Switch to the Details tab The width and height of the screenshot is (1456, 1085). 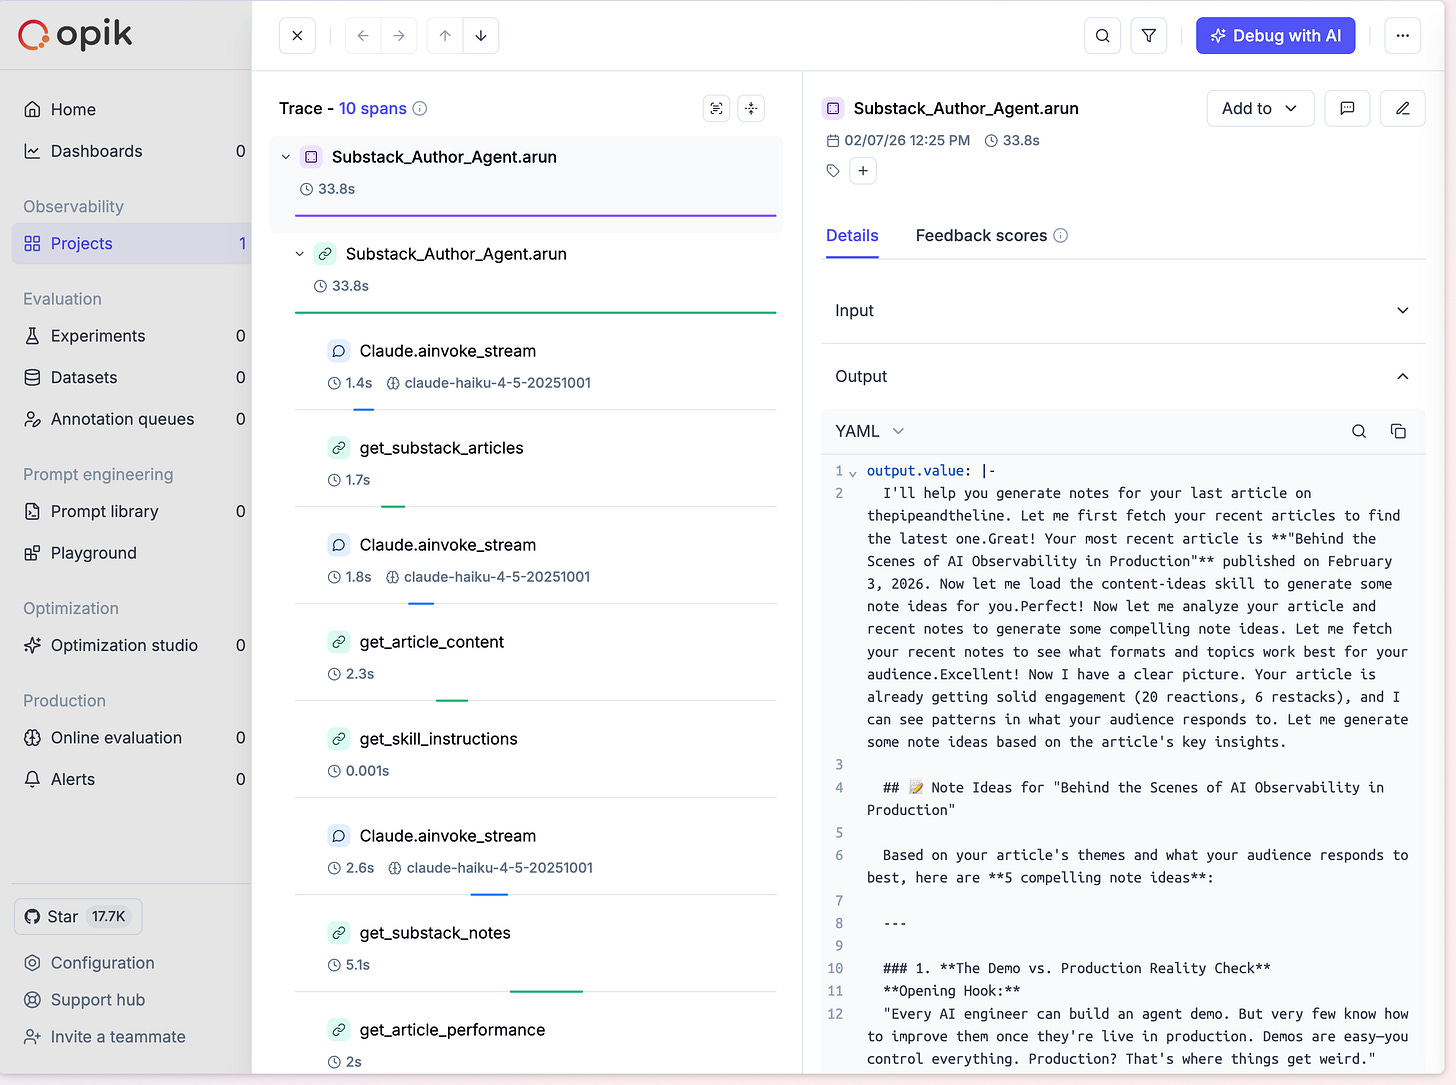(x=852, y=236)
